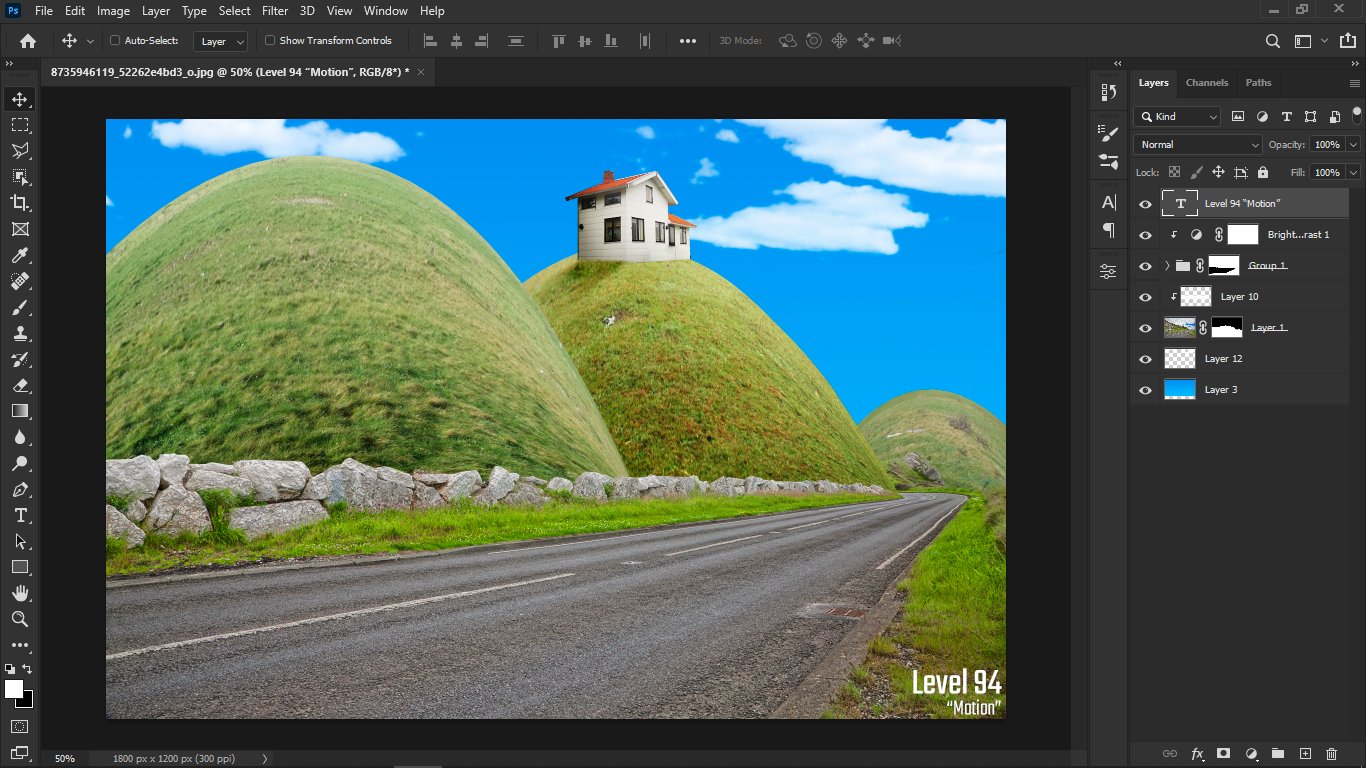Switch to the Channels tab

point(1206,83)
